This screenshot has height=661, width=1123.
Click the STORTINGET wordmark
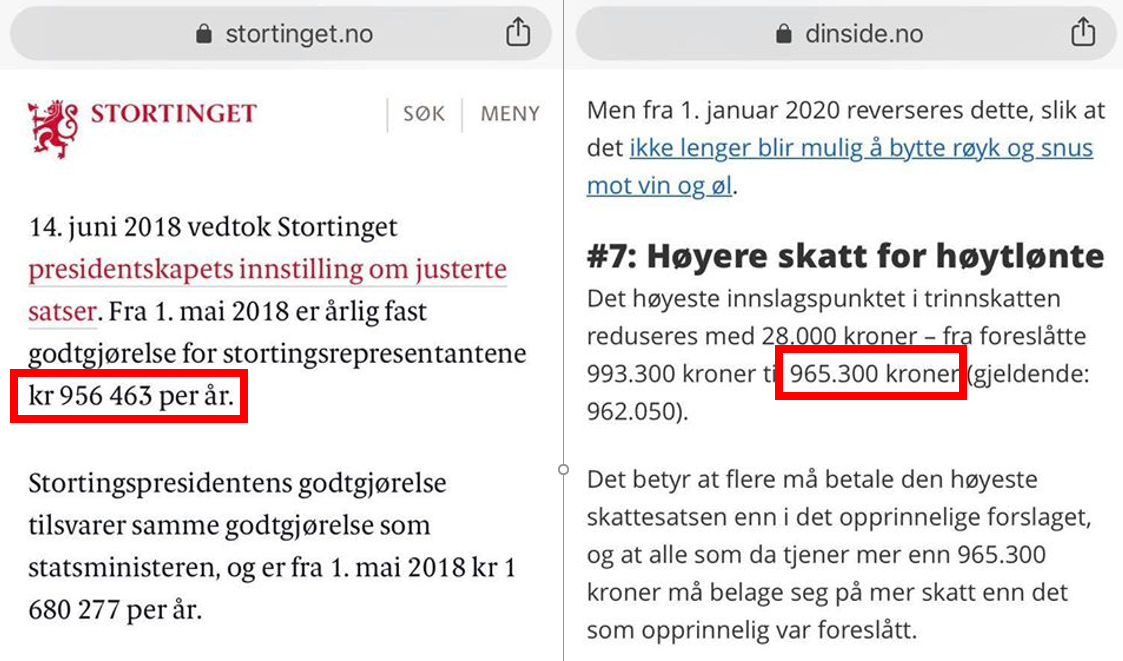(173, 113)
